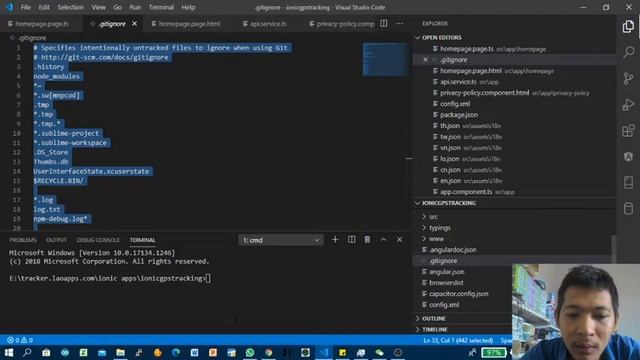
Task: Split the editor right
Action: 384,24
